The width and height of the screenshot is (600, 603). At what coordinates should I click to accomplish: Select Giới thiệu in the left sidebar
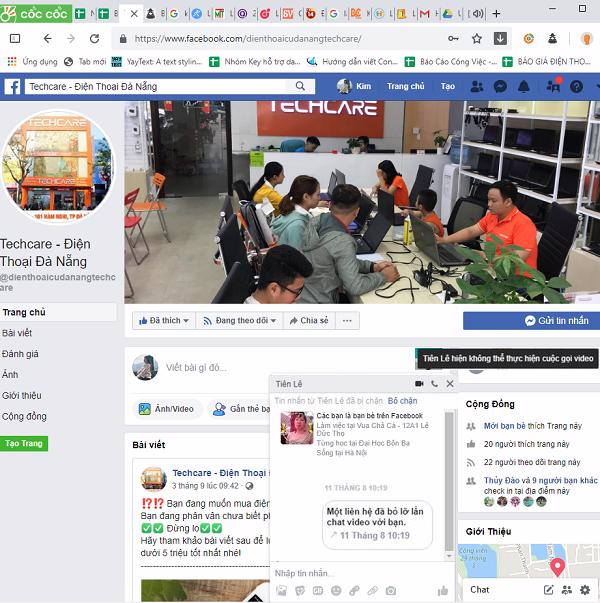pos(22,395)
